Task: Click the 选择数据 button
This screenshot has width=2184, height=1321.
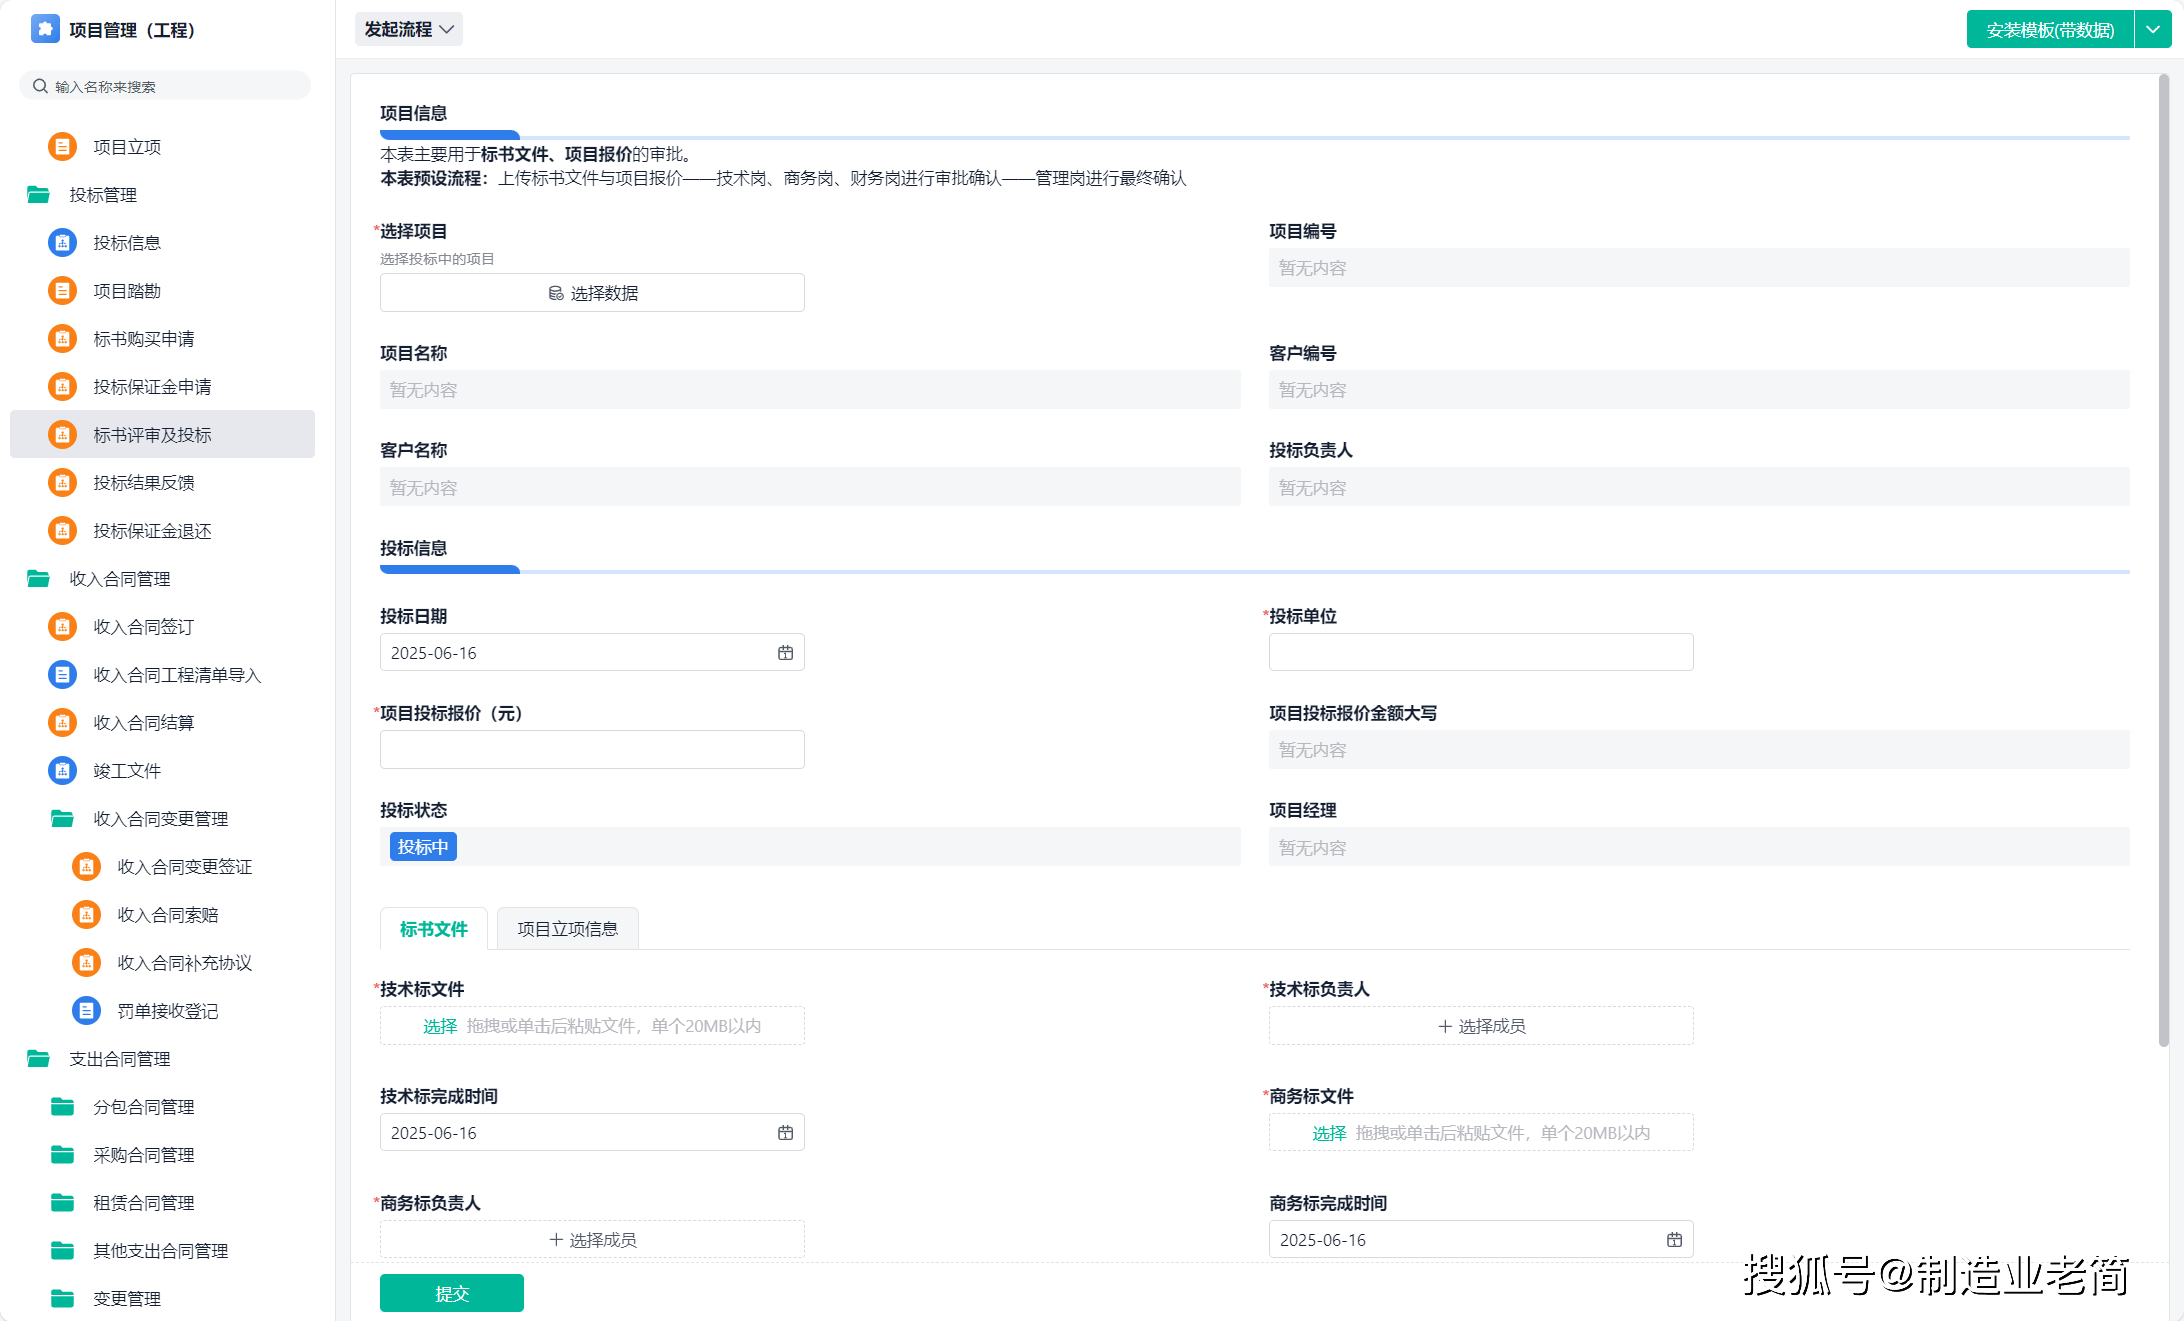Action: [x=592, y=293]
